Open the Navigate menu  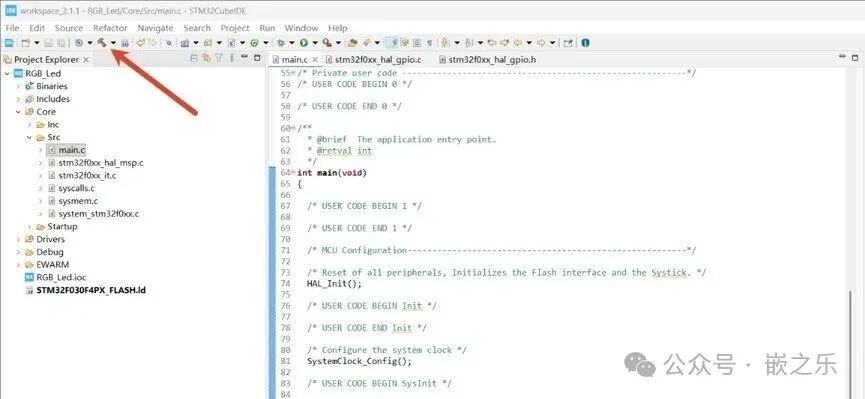(155, 28)
